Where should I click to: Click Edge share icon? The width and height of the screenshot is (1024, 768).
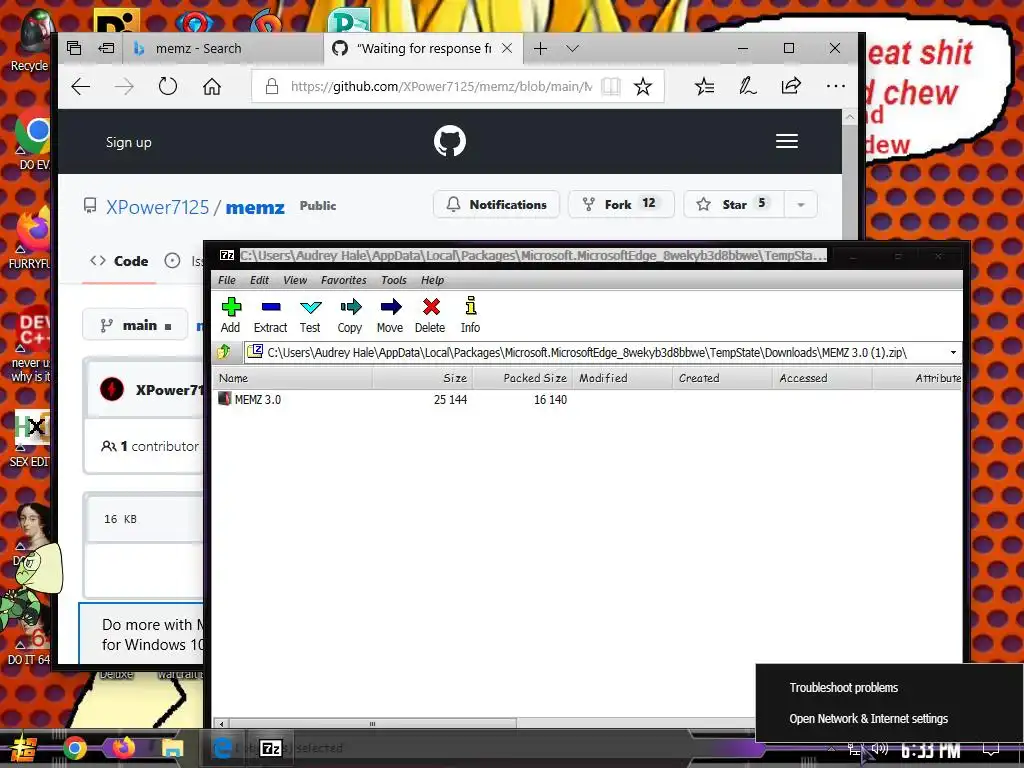791,86
